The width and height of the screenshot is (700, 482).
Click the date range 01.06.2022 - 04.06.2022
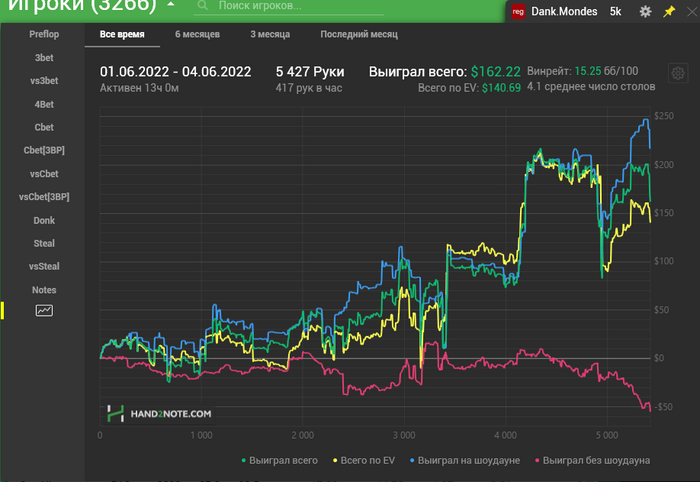(x=175, y=71)
